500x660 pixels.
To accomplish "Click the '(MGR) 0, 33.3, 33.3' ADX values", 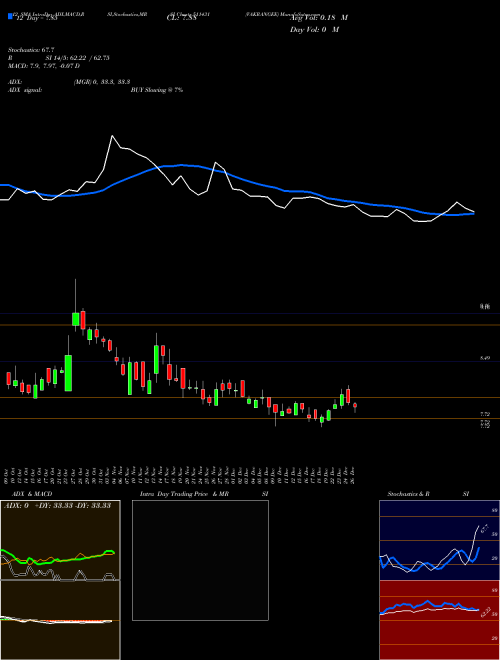I will pyautogui.click(x=101, y=82).
